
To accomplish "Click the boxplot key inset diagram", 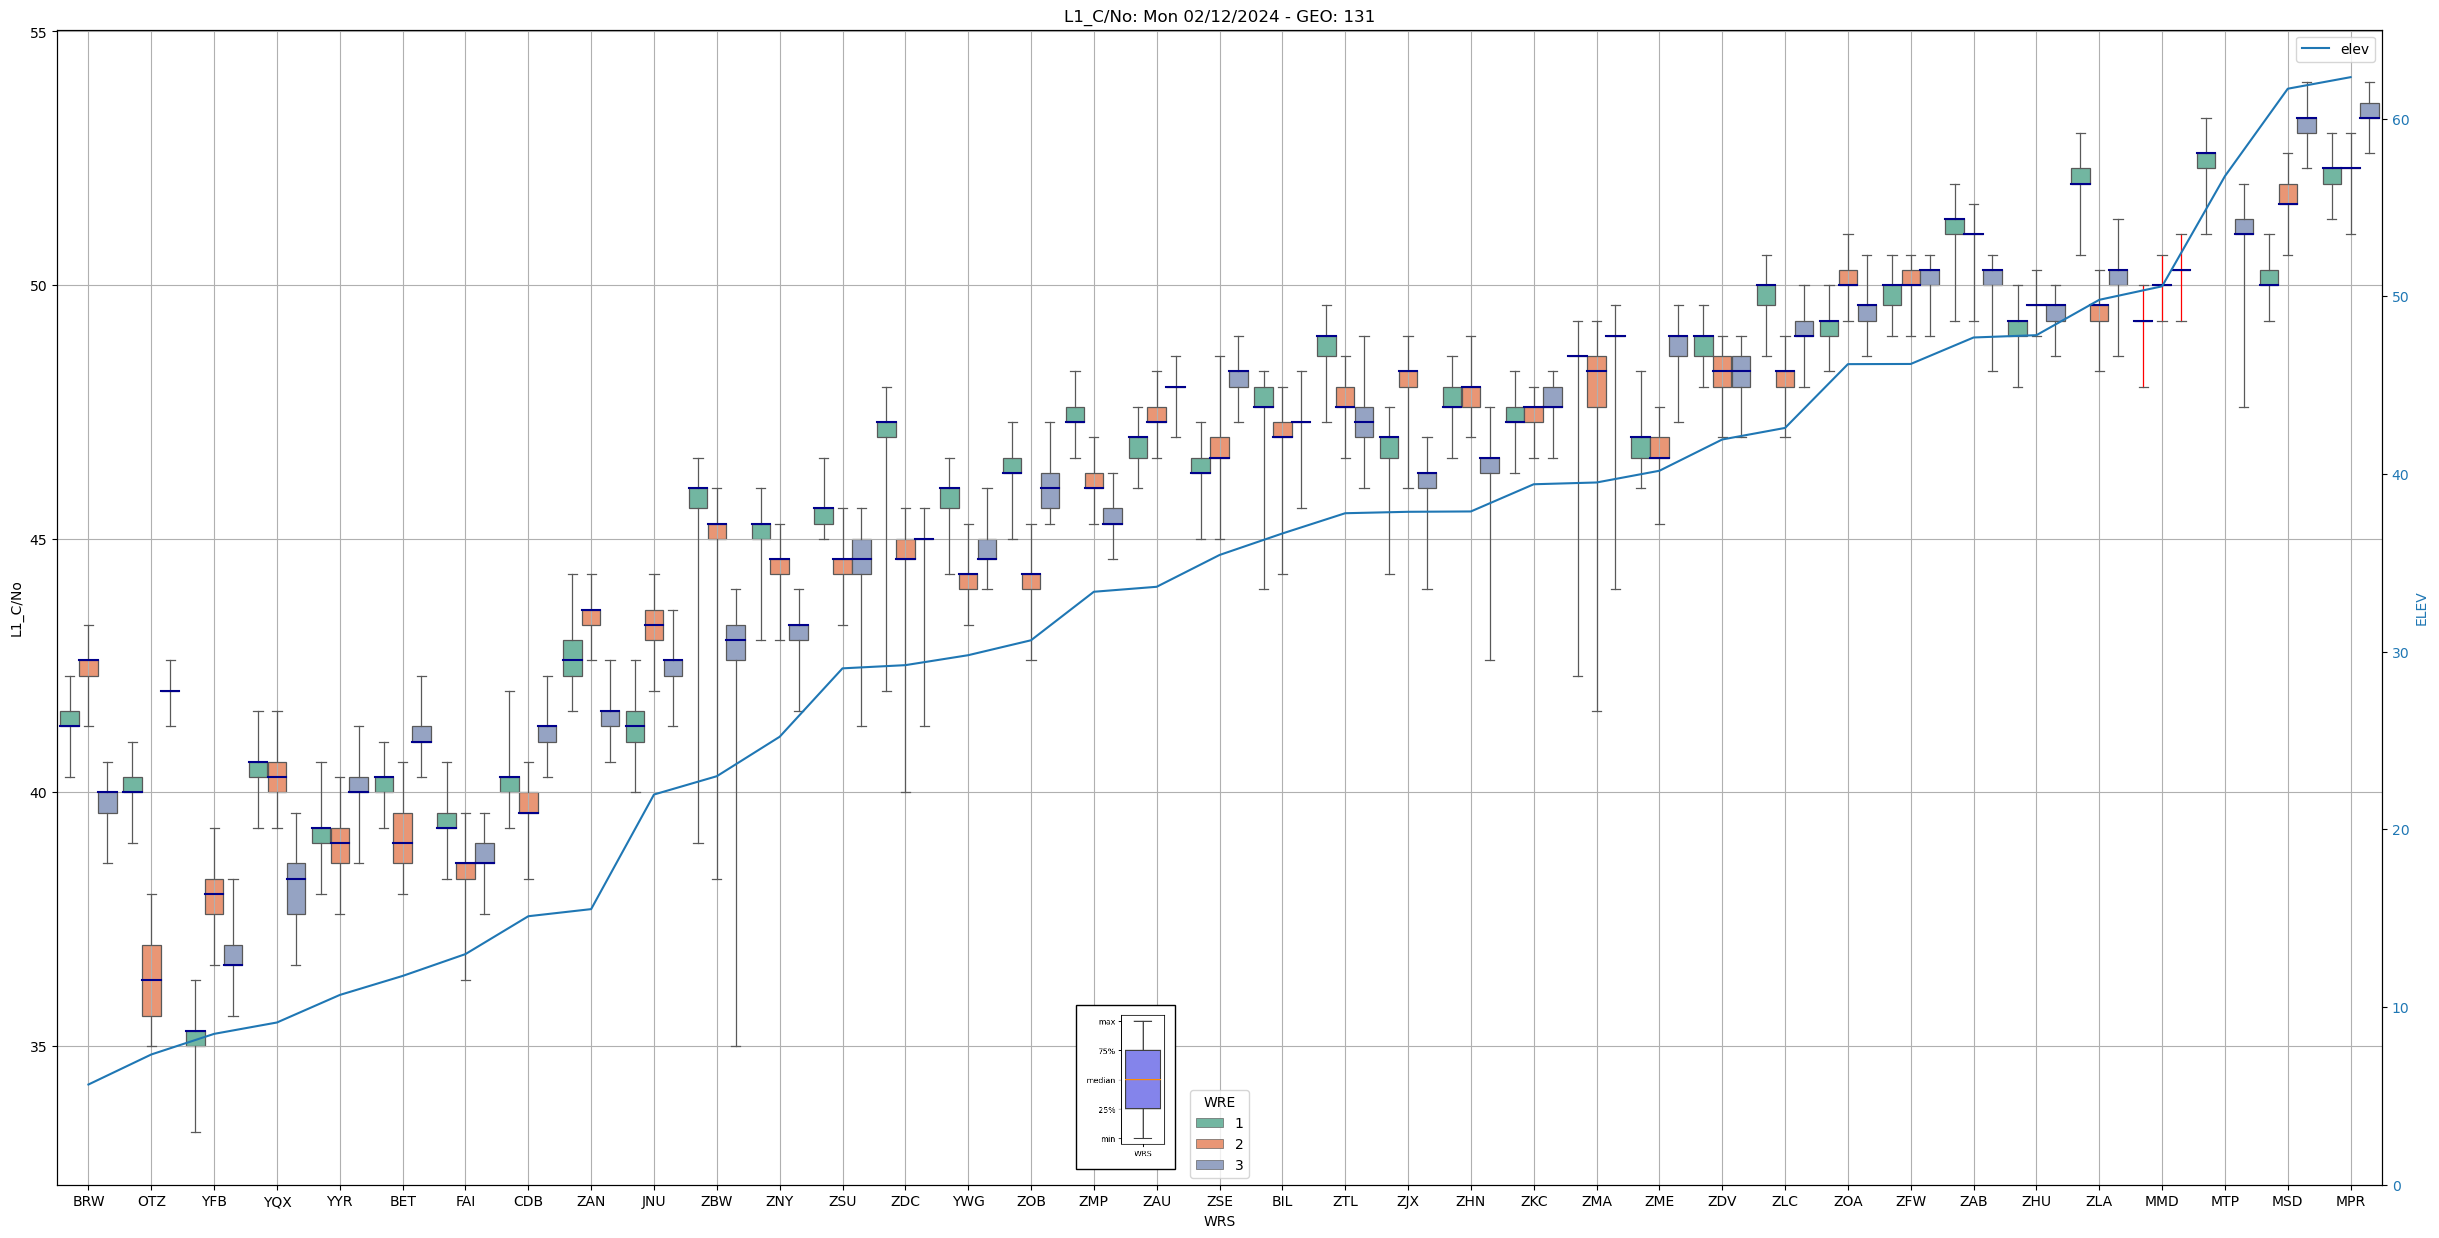I will pyautogui.click(x=1125, y=1087).
